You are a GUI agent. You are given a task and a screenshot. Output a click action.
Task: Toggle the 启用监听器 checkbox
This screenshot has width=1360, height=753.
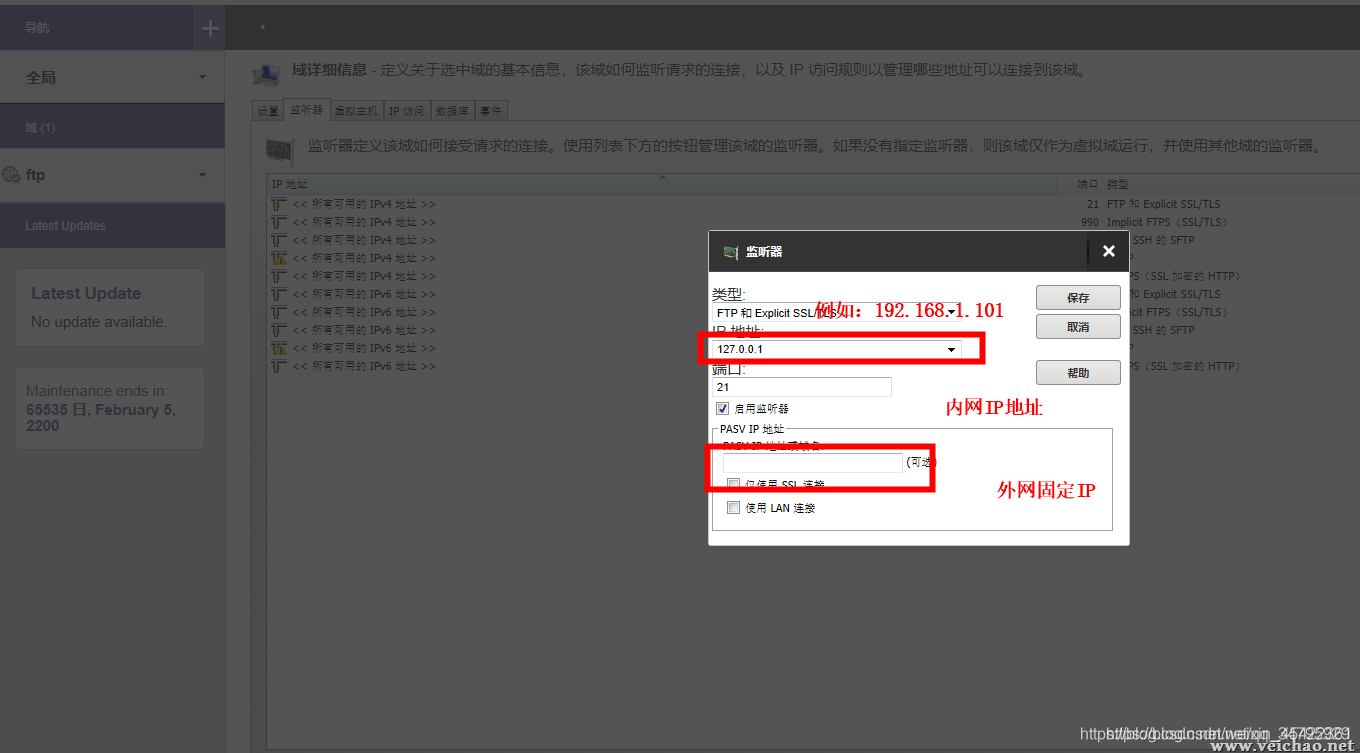click(722, 408)
